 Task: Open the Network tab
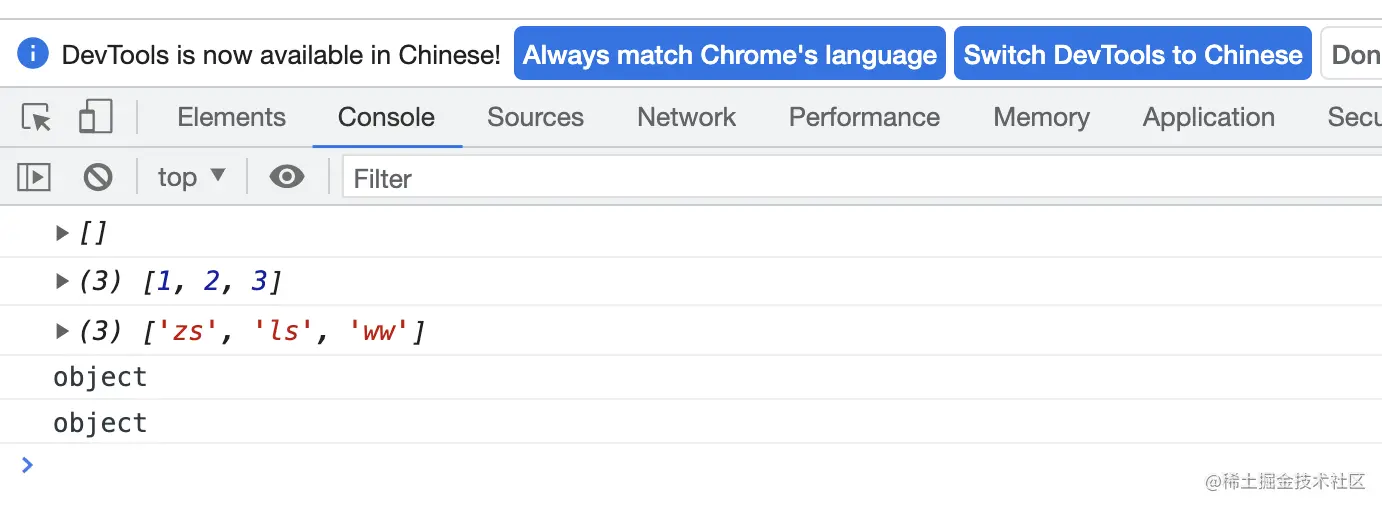(686, 118)
